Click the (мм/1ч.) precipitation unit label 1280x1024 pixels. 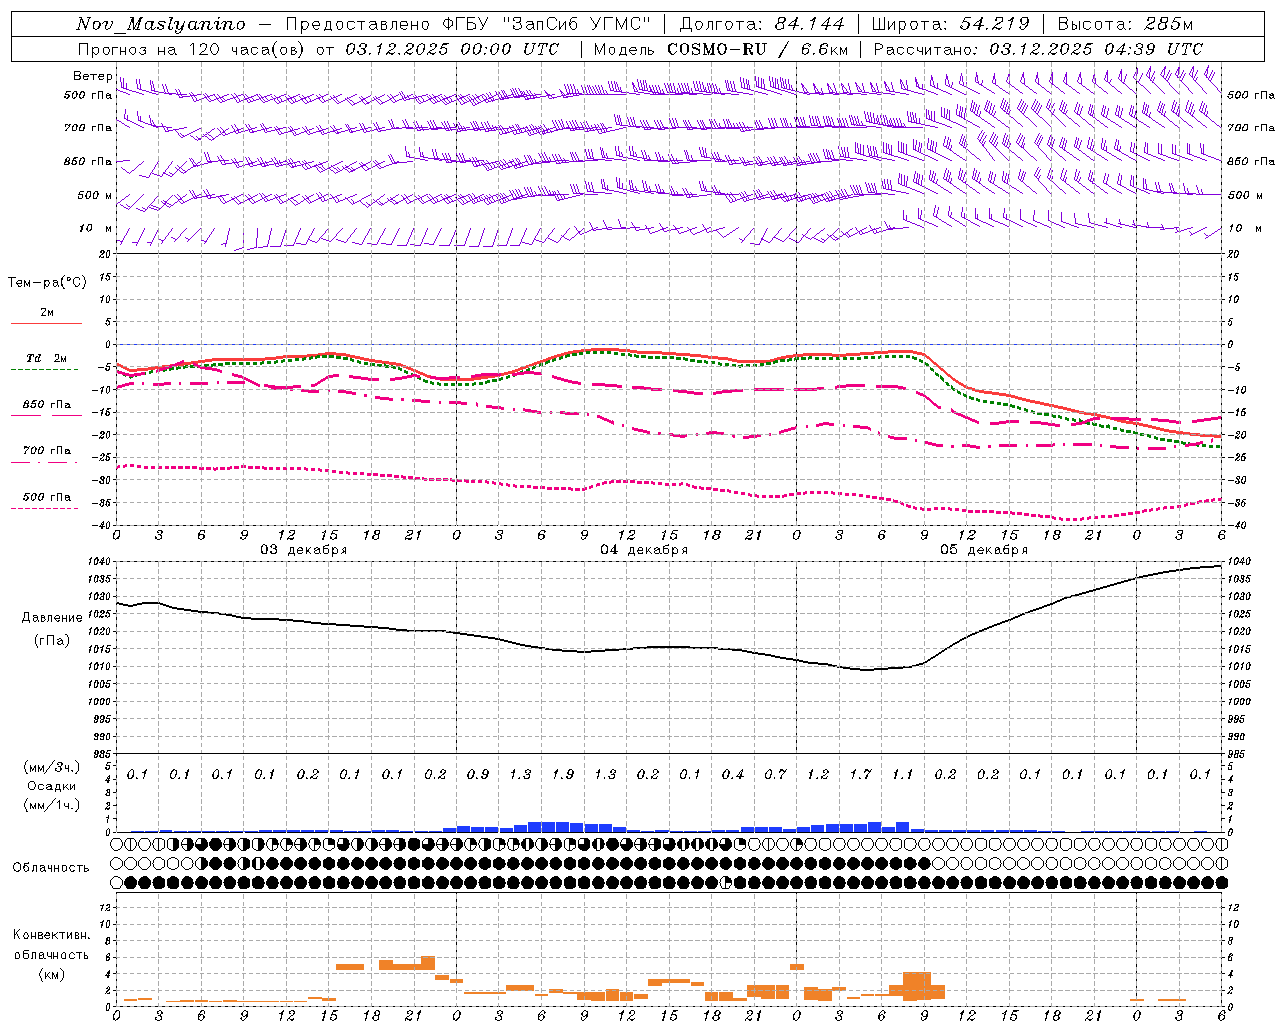52,805
